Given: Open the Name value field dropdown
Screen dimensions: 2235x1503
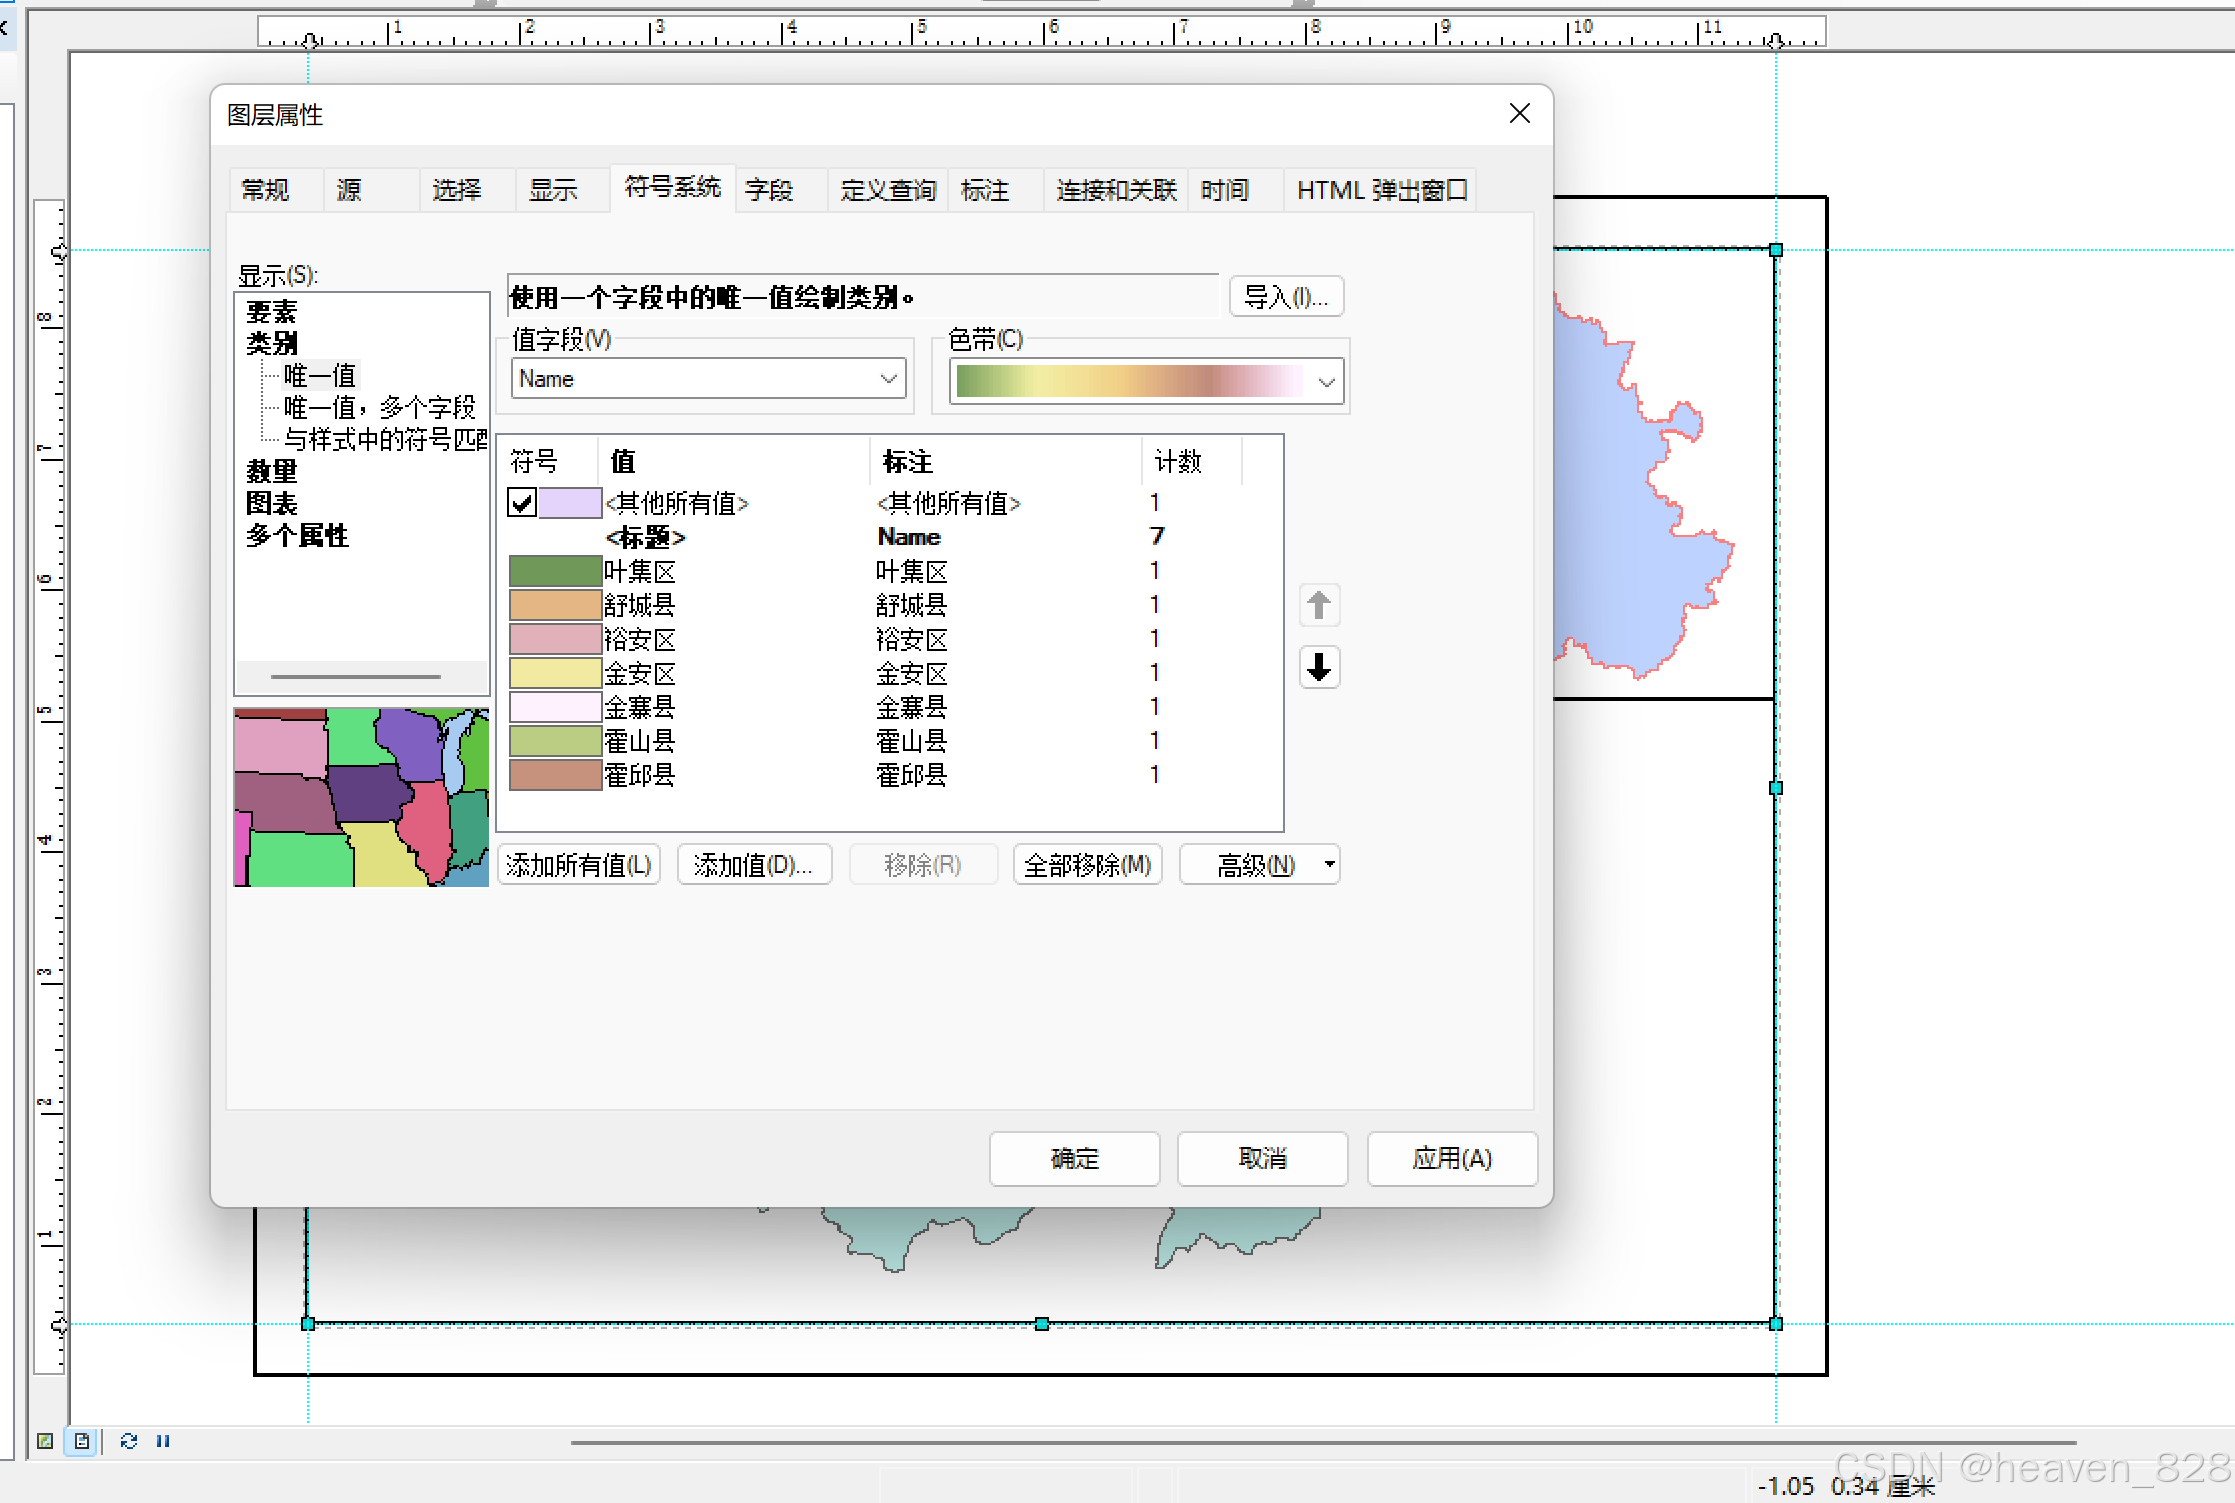Looking at the screenshot, I should coord(888,379).
